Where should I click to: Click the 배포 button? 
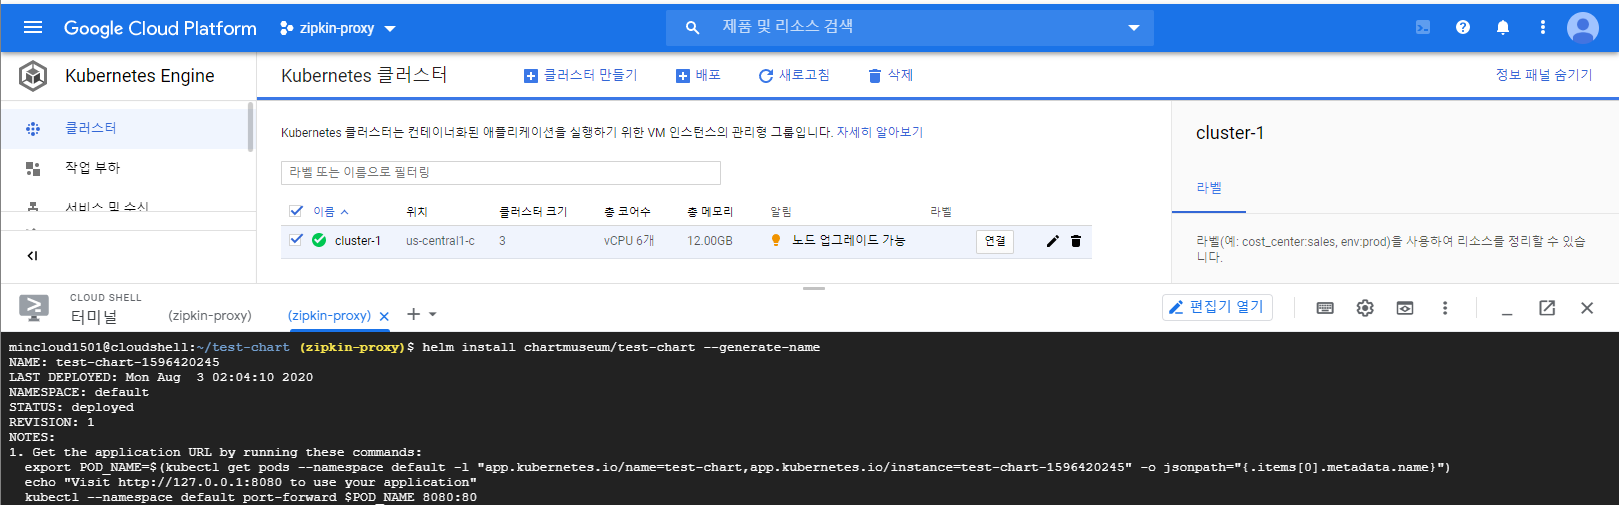(x=698, y=75)
